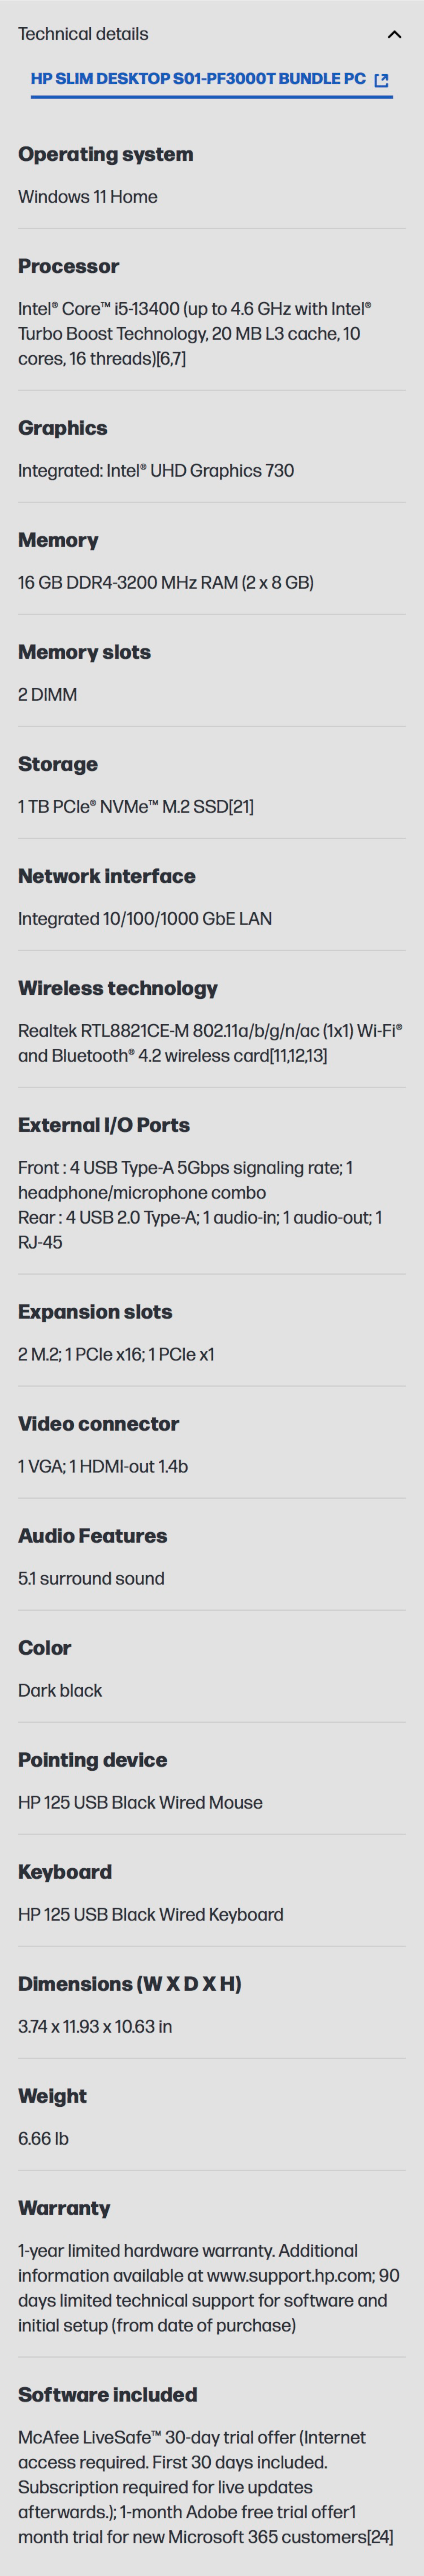The image size is (424, 2576).
Task: Open HP Slim Desktop S01-PF3000T Bundle PC link
Action: point(198,79)
